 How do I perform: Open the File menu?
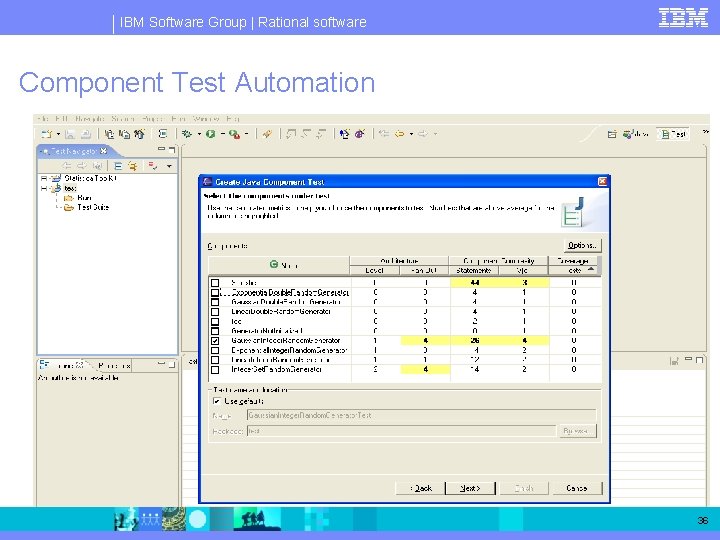pyautogui.click(x=43, y=119)
